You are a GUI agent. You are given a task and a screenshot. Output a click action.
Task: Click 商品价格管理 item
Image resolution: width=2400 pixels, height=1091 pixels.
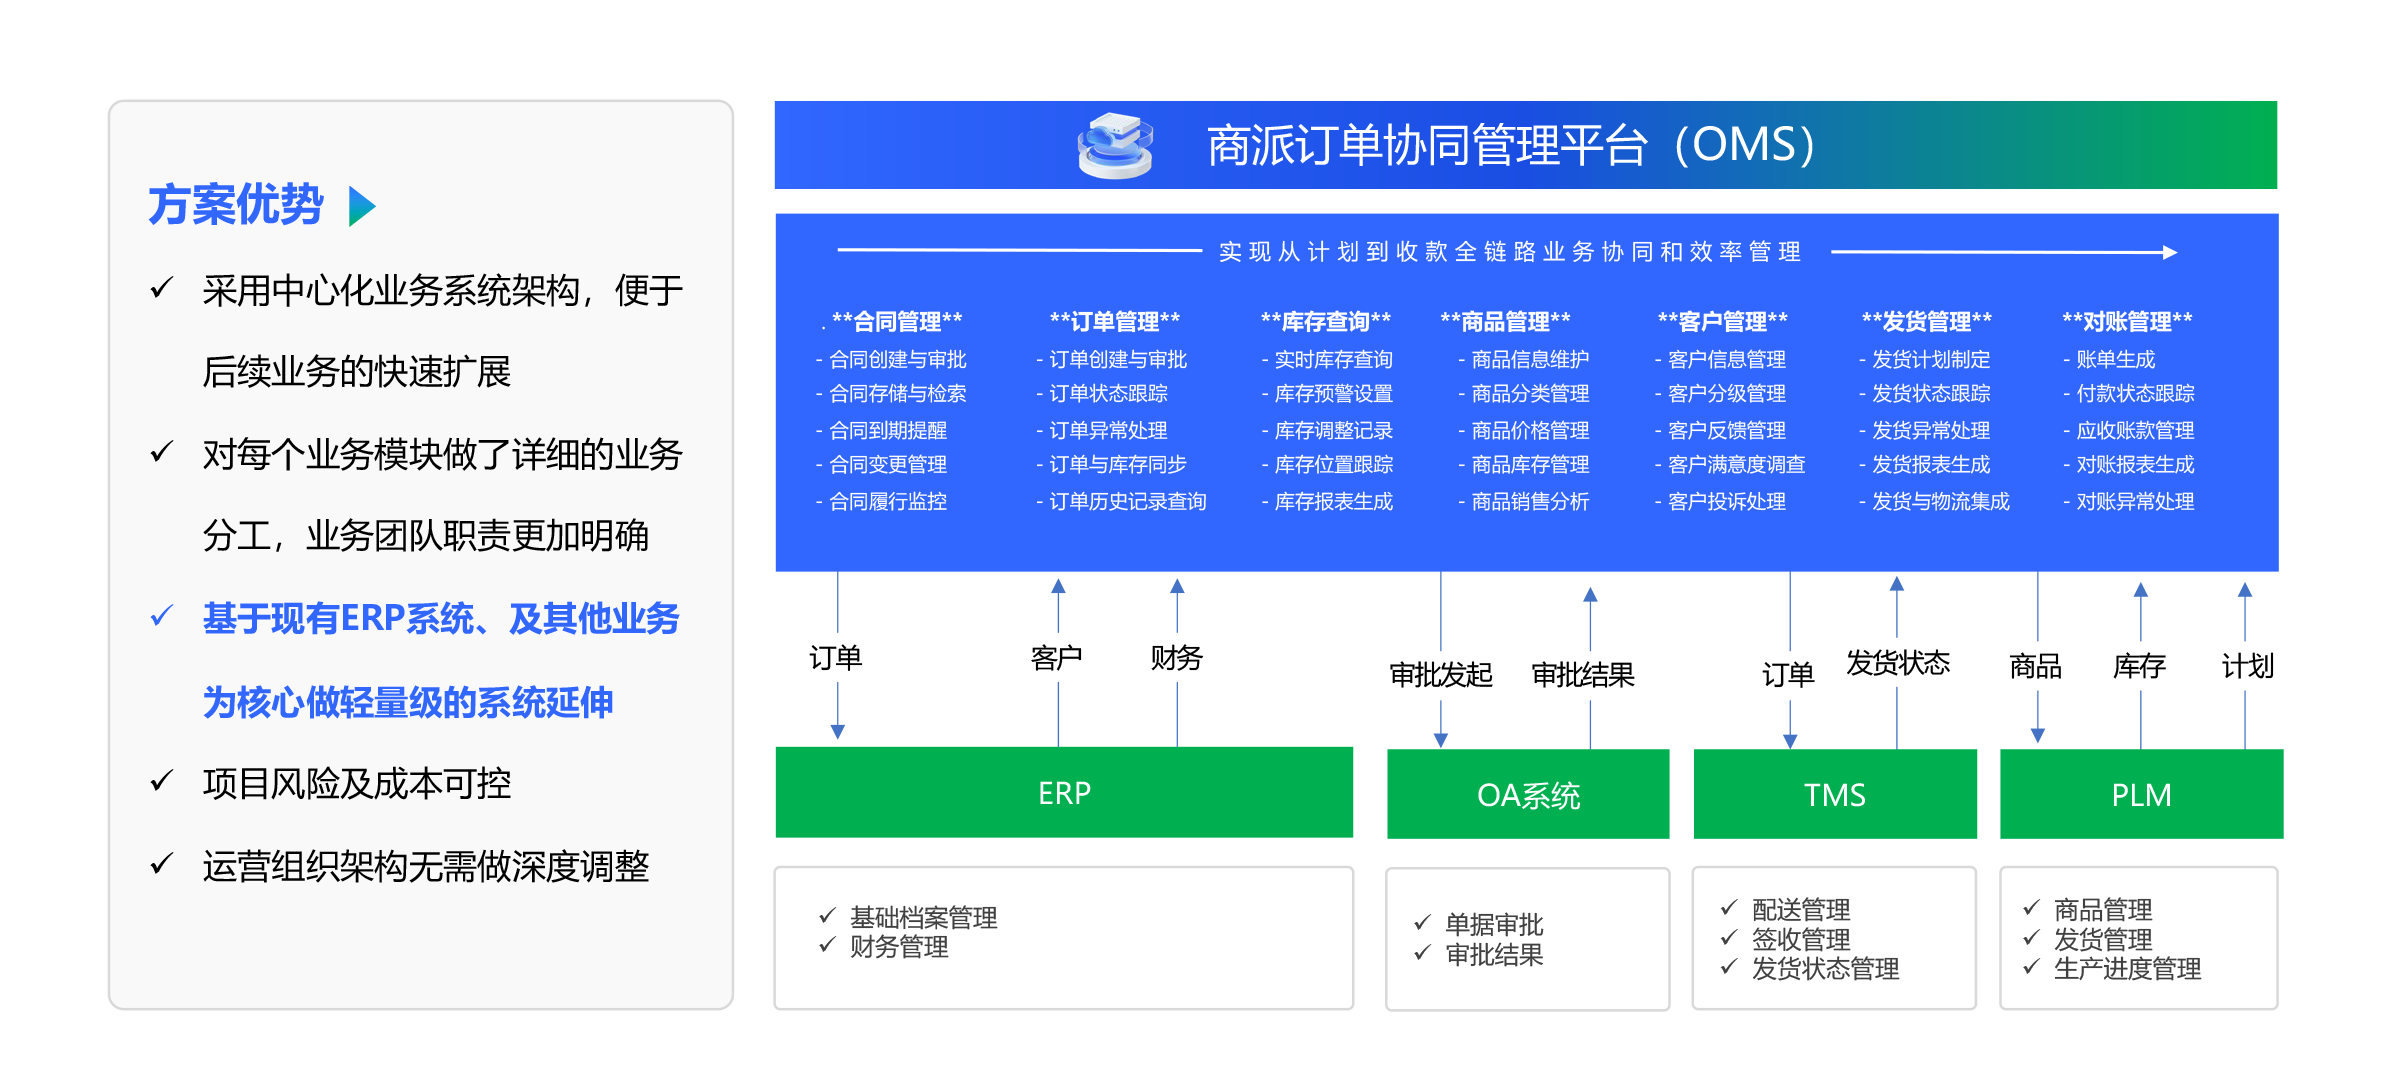(1524, 430)
